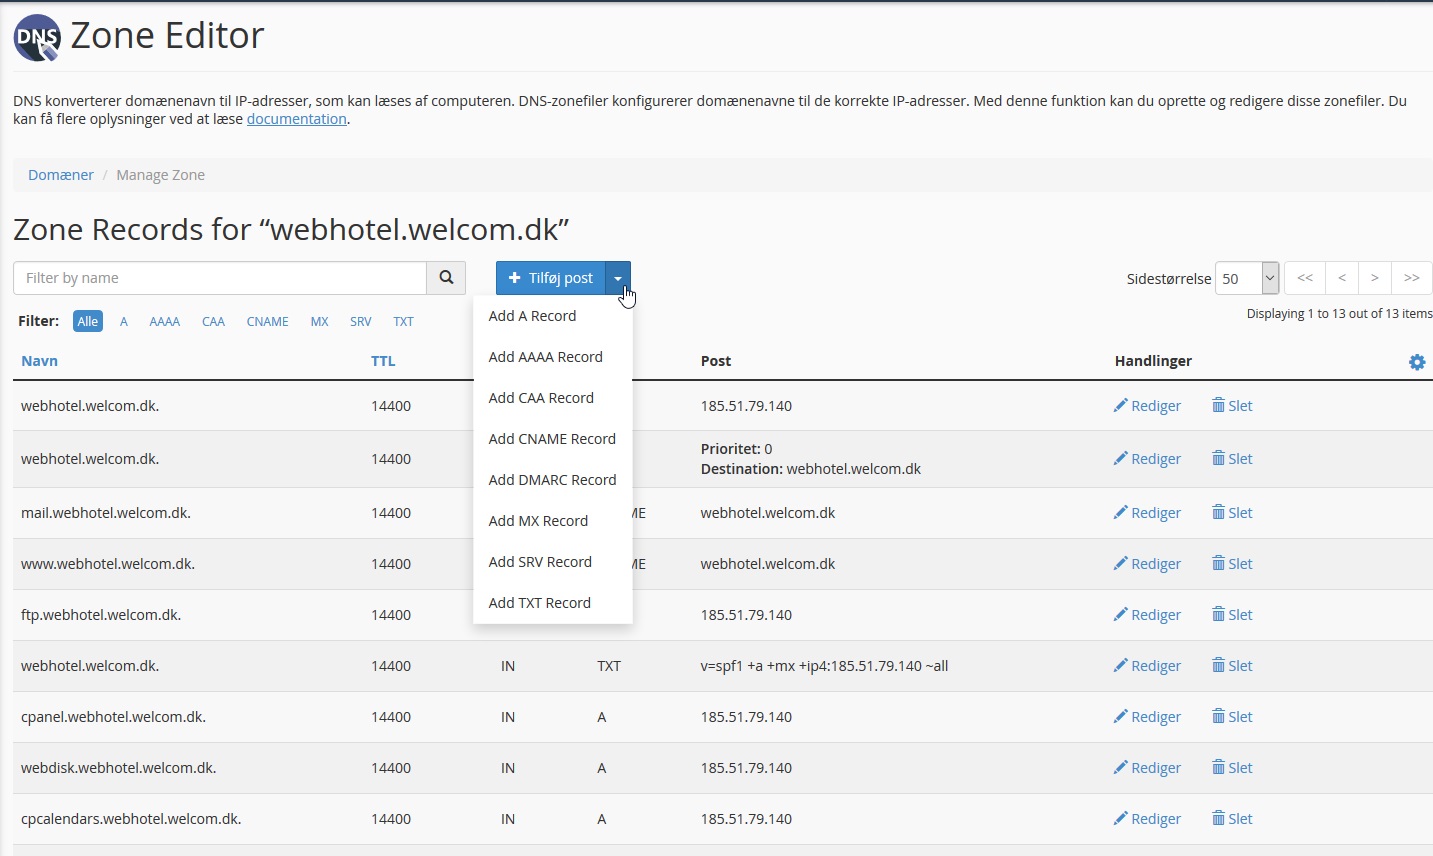Image resolution: width=1433 pixels, height=856 pixels.
Task: Open the Sidestørrelse page size dropdown
Action: [1247, 278]
